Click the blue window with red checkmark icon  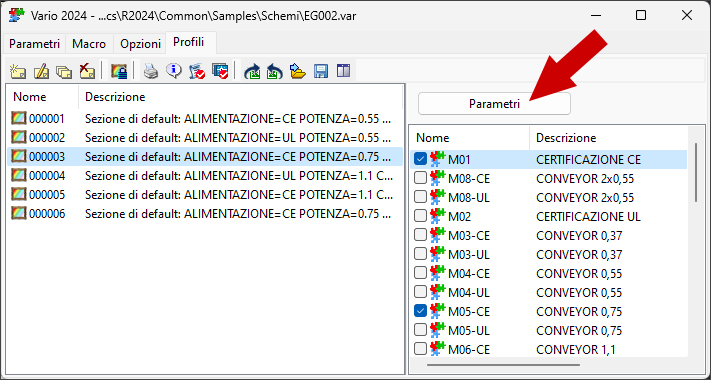220,71
